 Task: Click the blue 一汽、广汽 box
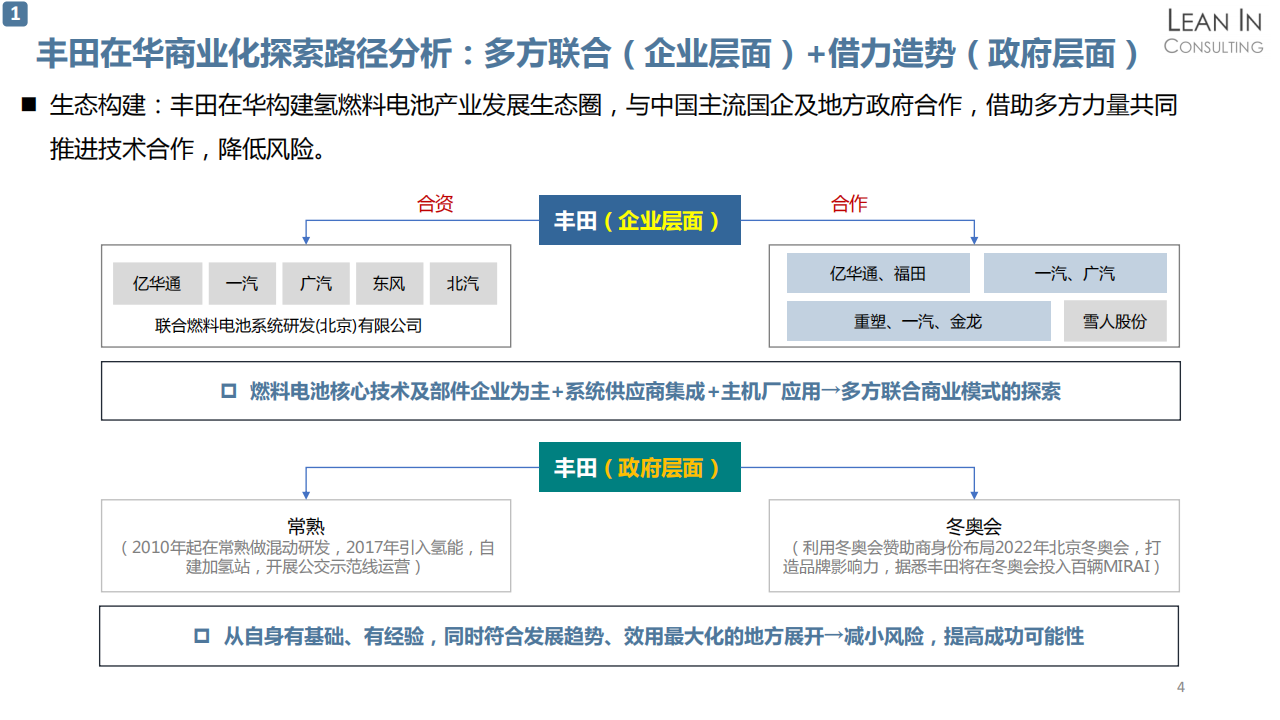(x=1075, y=273)
